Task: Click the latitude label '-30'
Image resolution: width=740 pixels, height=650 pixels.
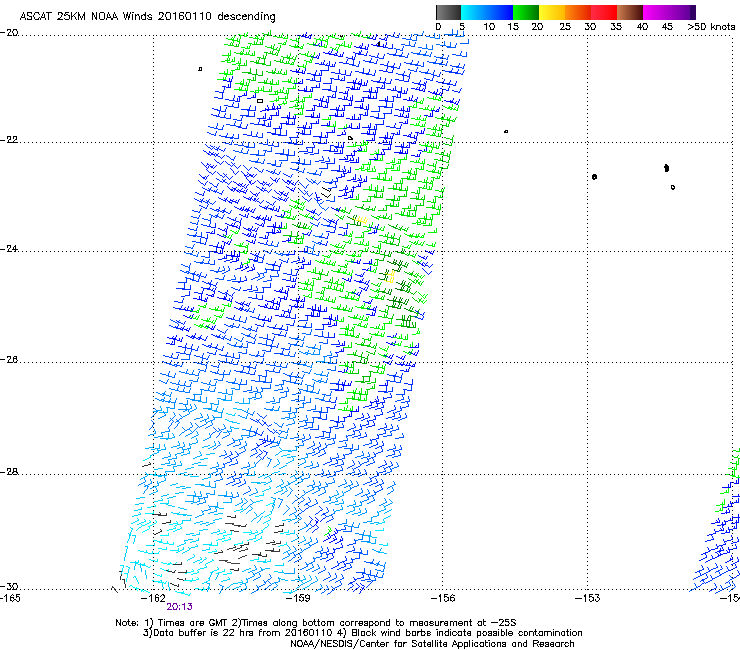Action: pos(9,587)
